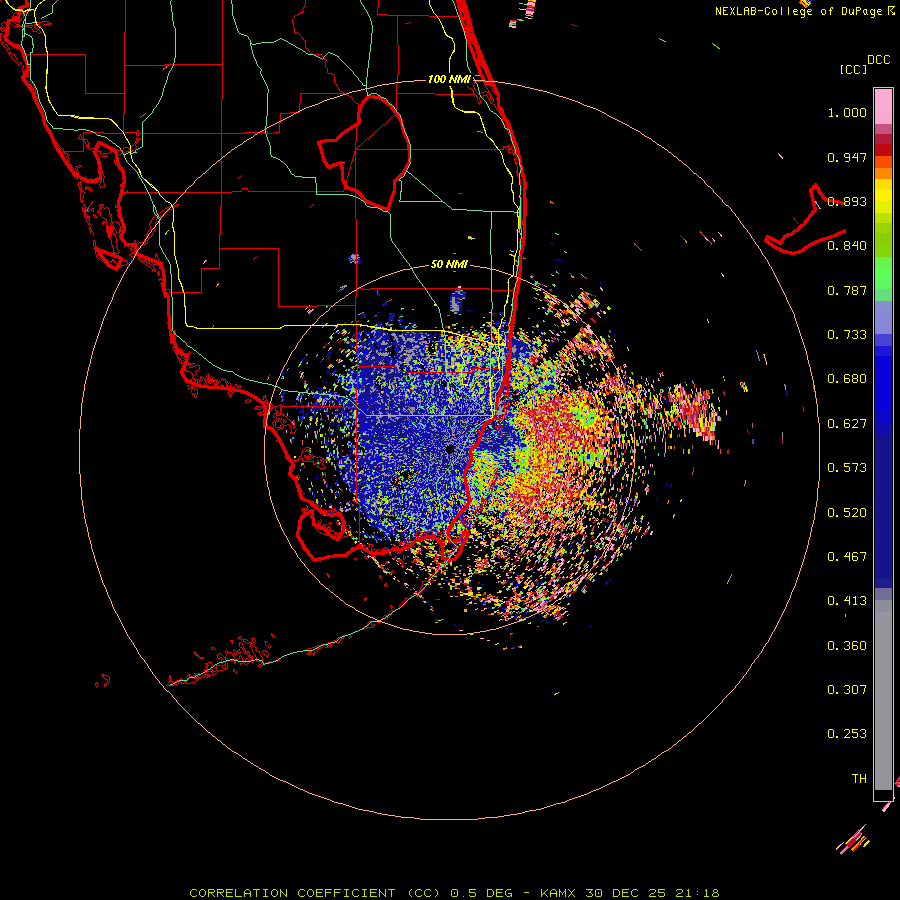The width and height of the screenshot is (900, 900).
Task: Click the [CC] units label
Action: (853, 70)
